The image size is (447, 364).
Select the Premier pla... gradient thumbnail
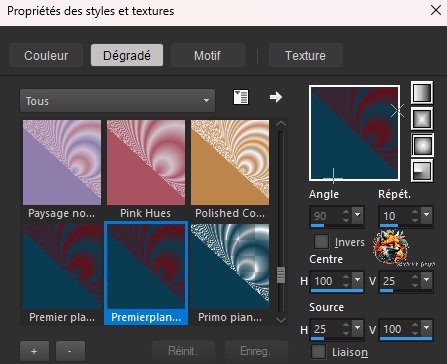coord(62,266)
